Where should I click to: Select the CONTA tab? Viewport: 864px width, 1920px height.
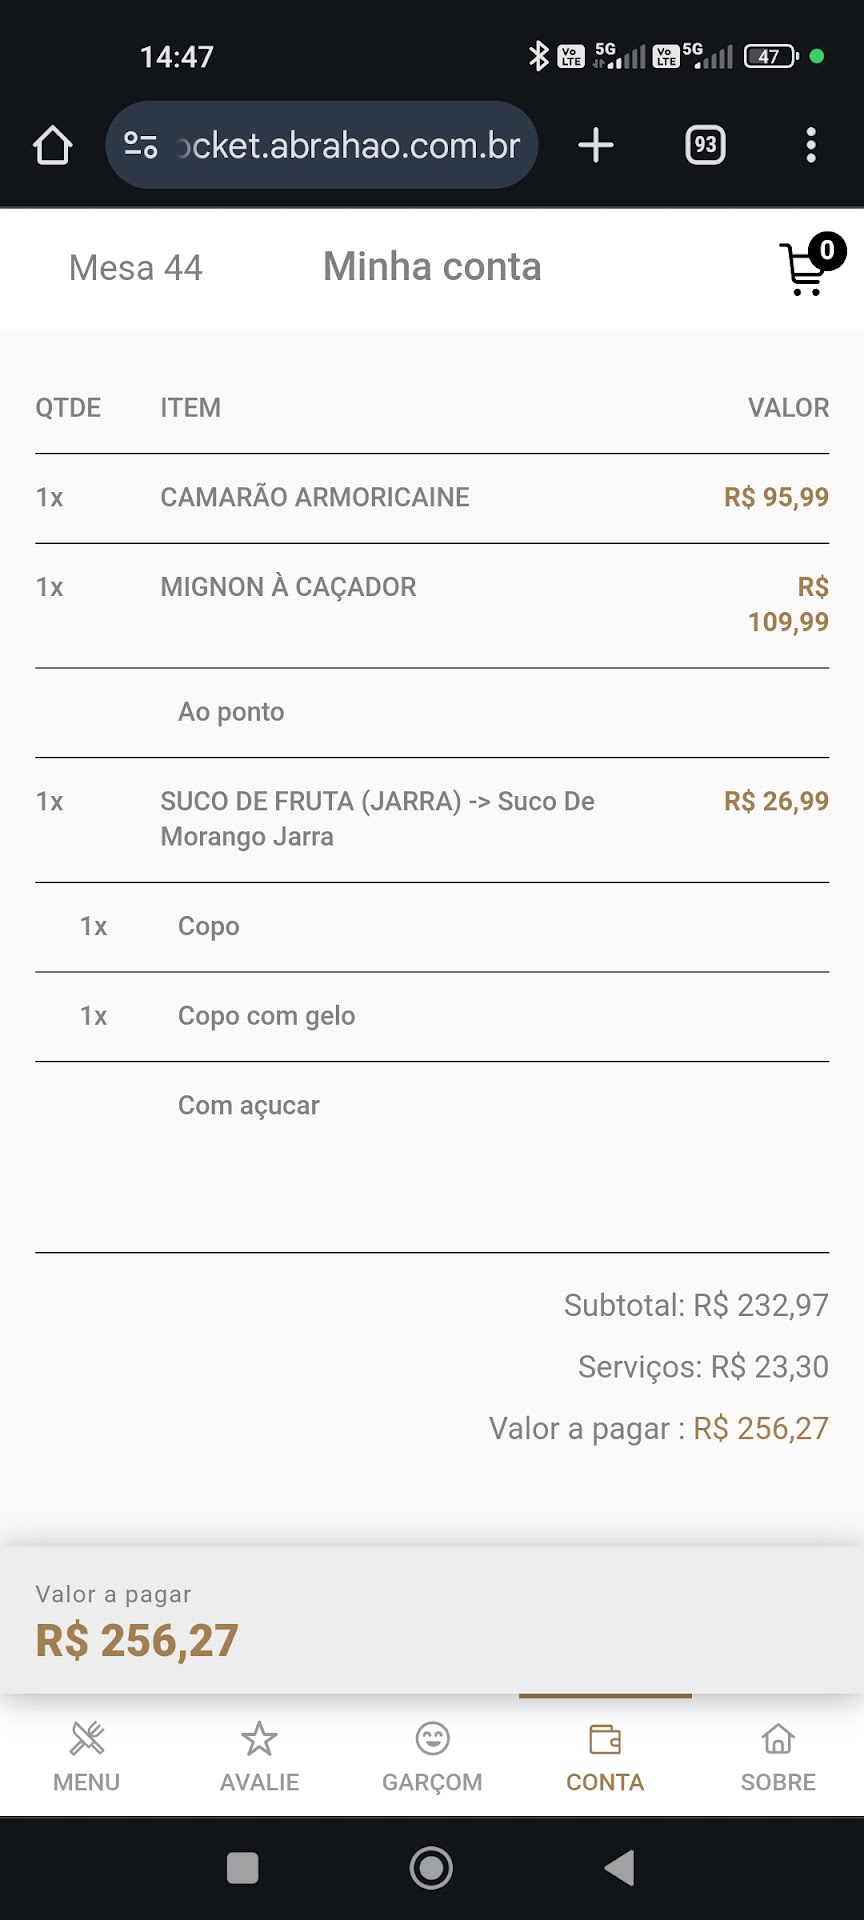pos(605,1756)
